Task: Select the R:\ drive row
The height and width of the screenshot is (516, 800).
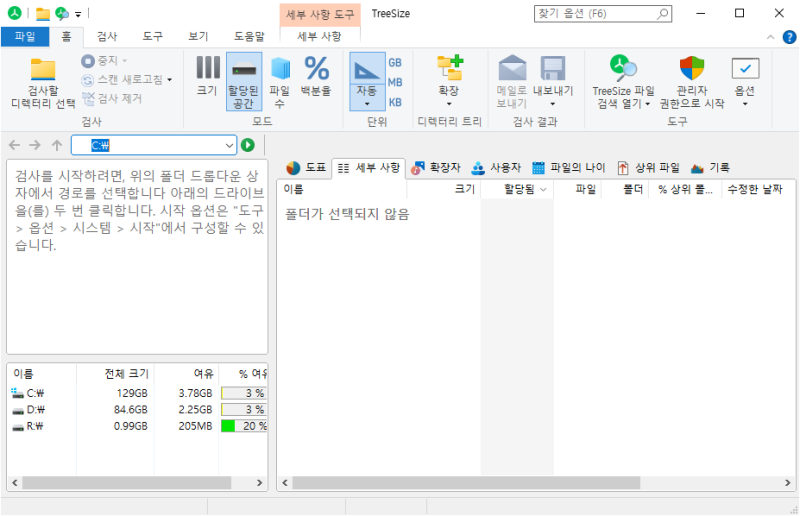Action: point(138,426)
